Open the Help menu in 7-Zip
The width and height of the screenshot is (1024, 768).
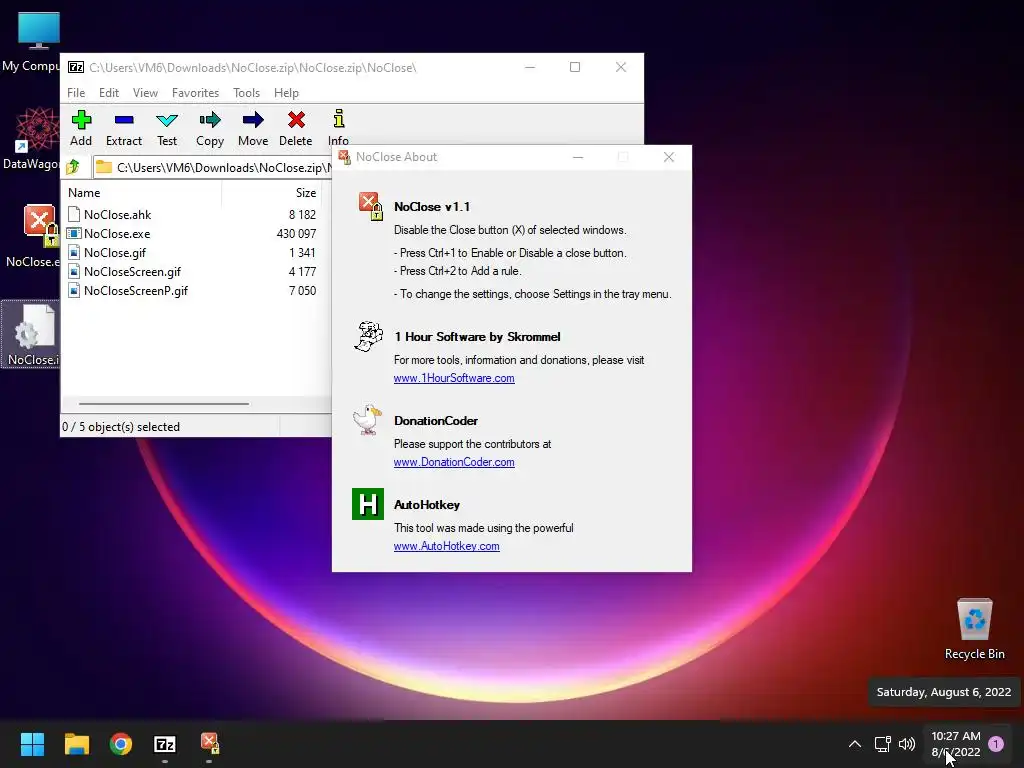(286, 93)
